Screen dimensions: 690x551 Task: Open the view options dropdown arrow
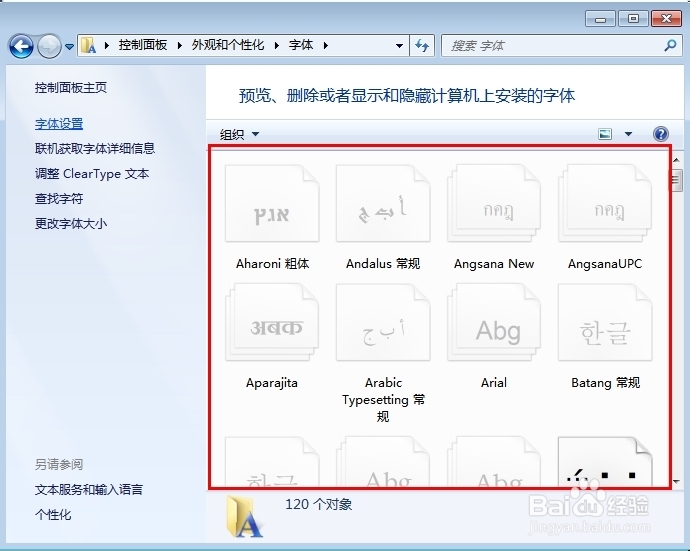(628, 134)
